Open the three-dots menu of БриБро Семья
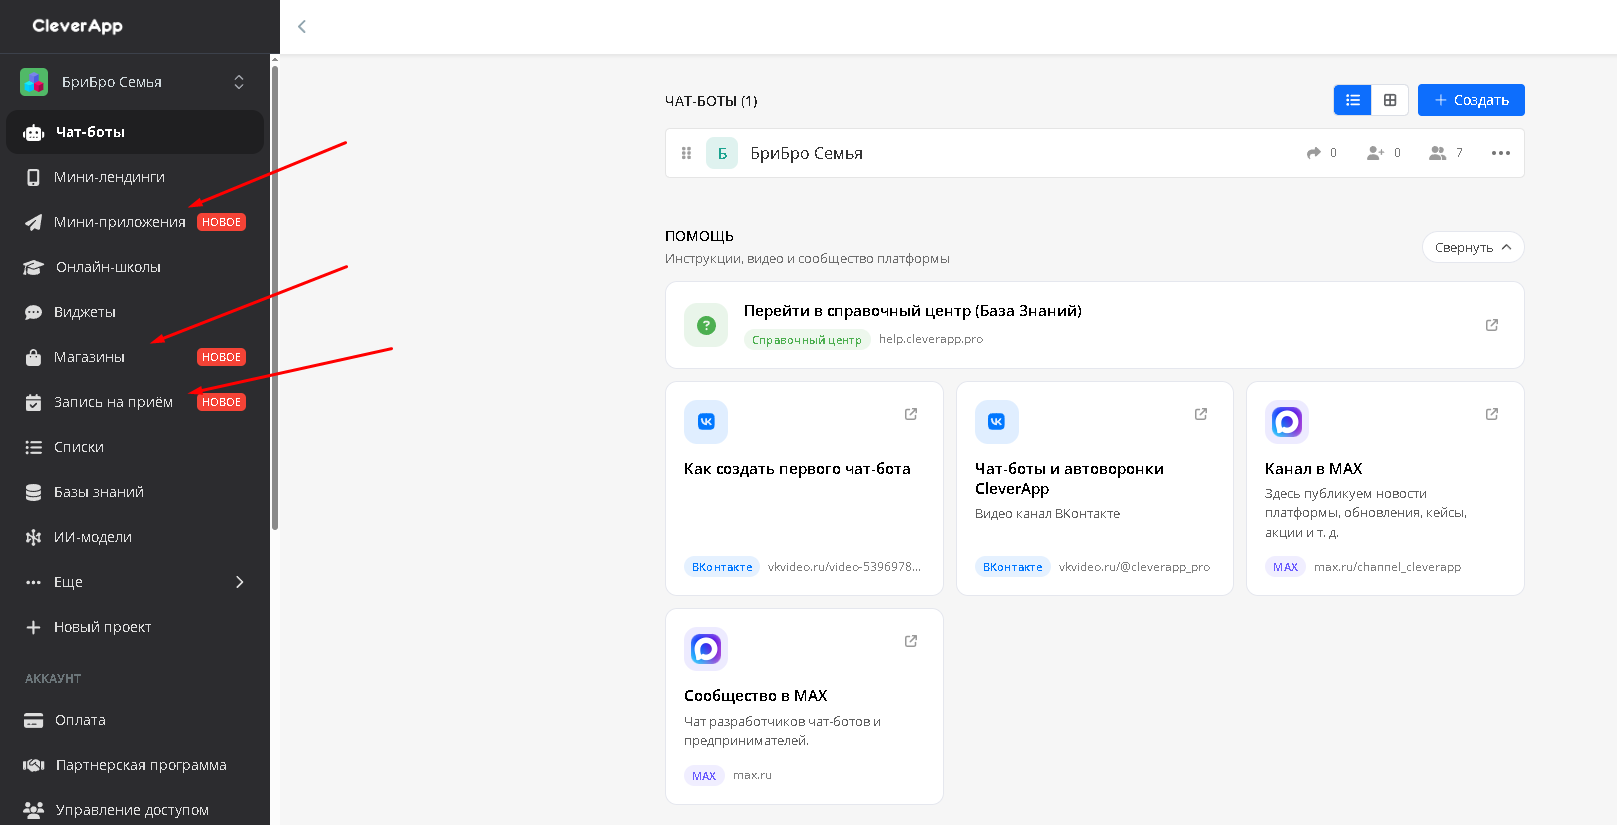Screen dimensions: 1617x825 coord(1501,153)
